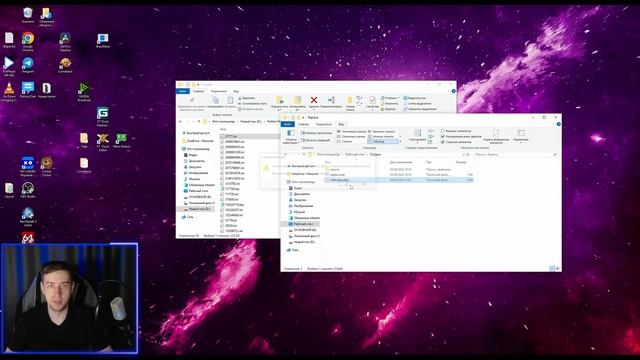Click the blue Help icon in front Explorer window
This screenshot has height=360, width=640.
coord(558,124)
